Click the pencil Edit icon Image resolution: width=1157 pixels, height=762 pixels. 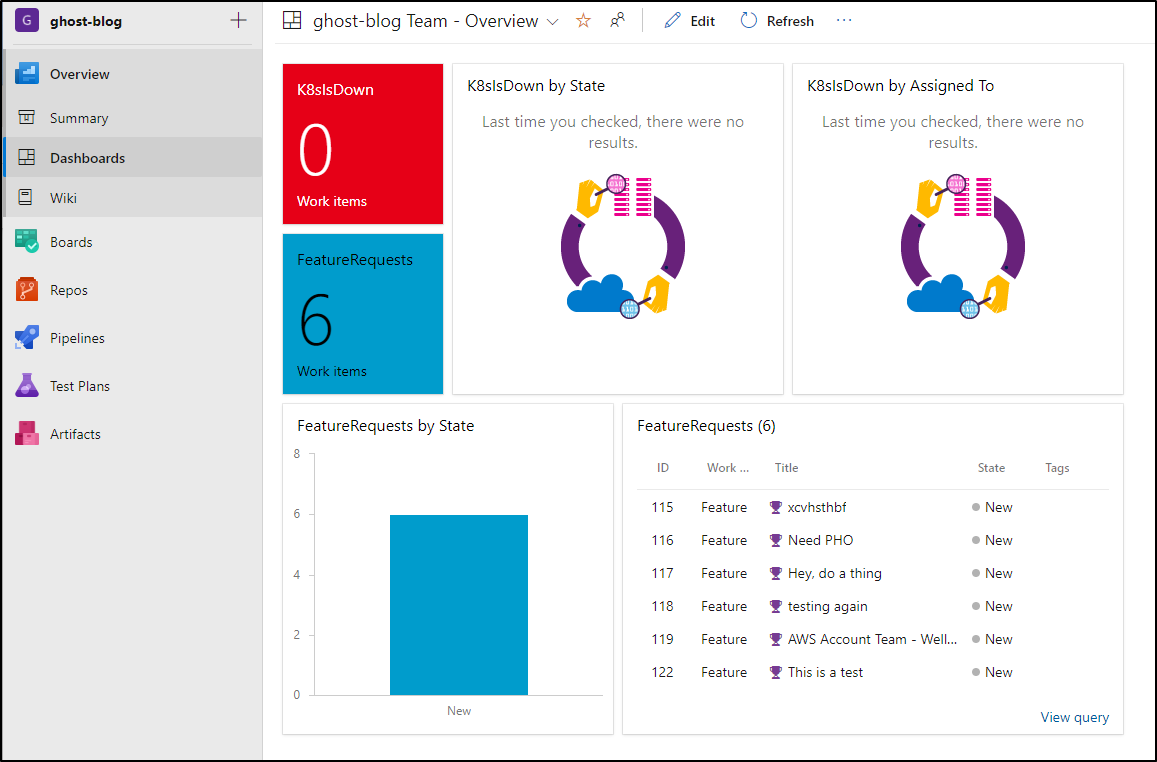tap(672, 21)
